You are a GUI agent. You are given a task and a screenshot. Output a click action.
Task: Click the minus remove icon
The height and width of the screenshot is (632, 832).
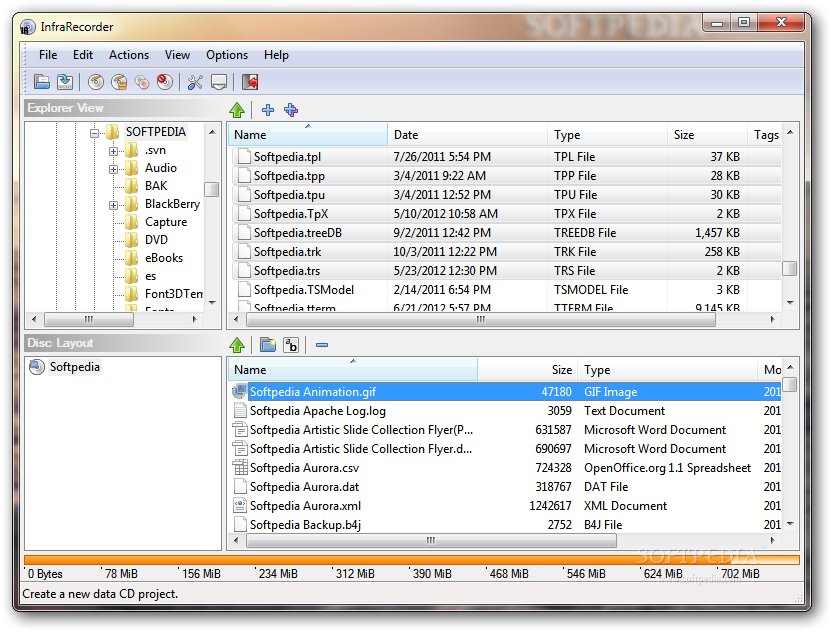322,345
